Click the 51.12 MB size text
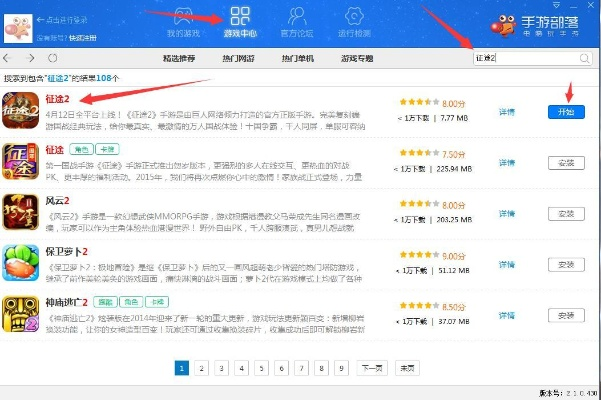 [454, 270]
